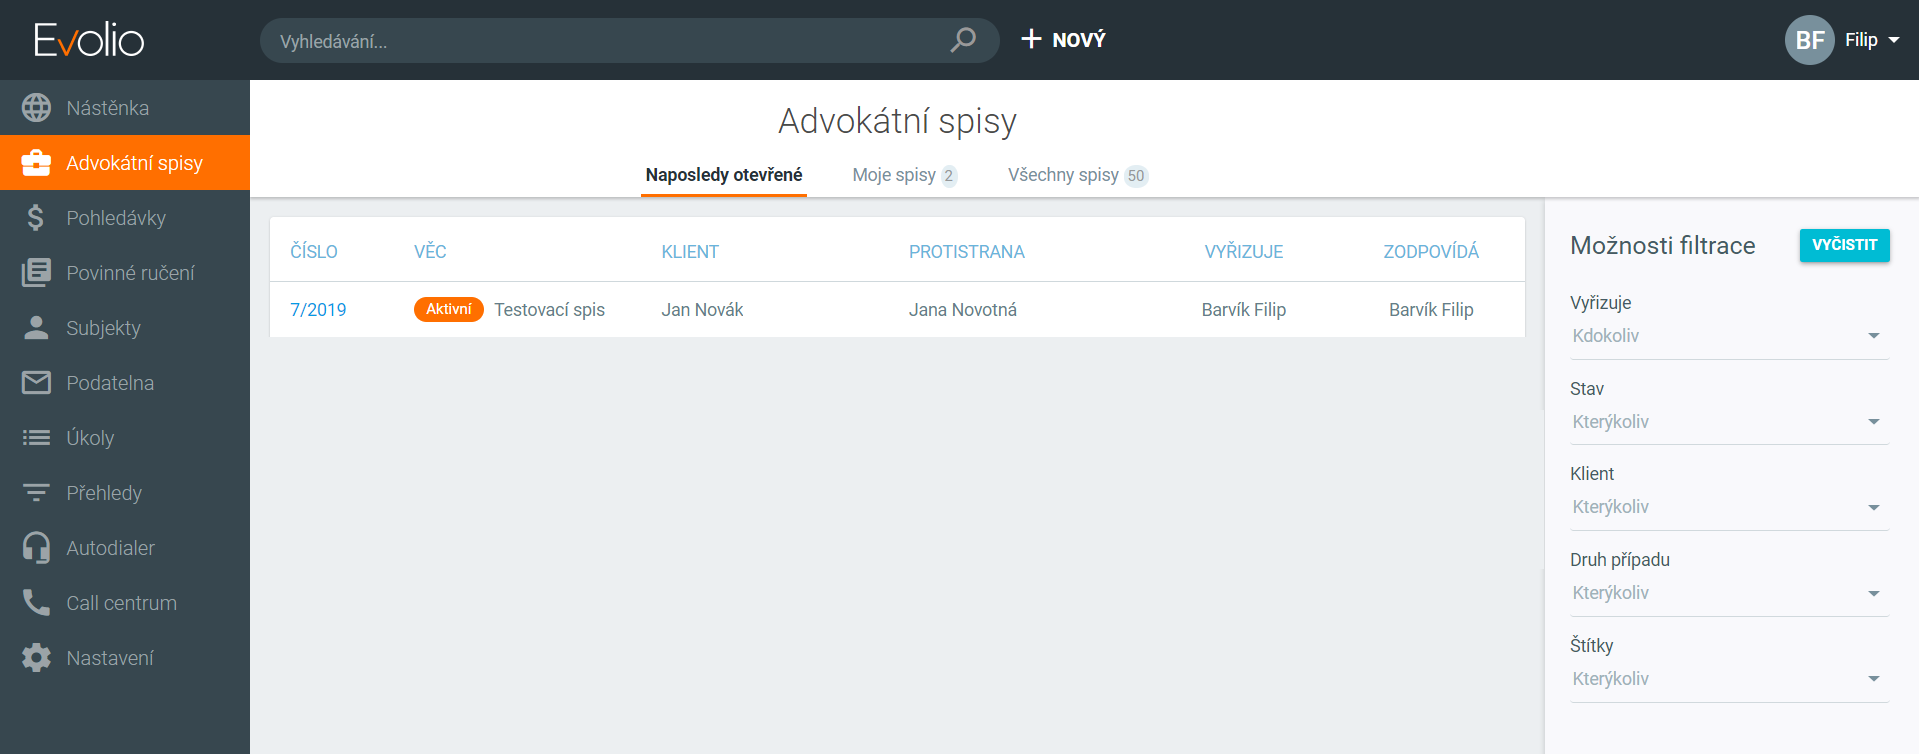The width and height of the screenshot is (1919, 754).
Task: Open Subjekty via the person icon
Action: tap(36, 328)
